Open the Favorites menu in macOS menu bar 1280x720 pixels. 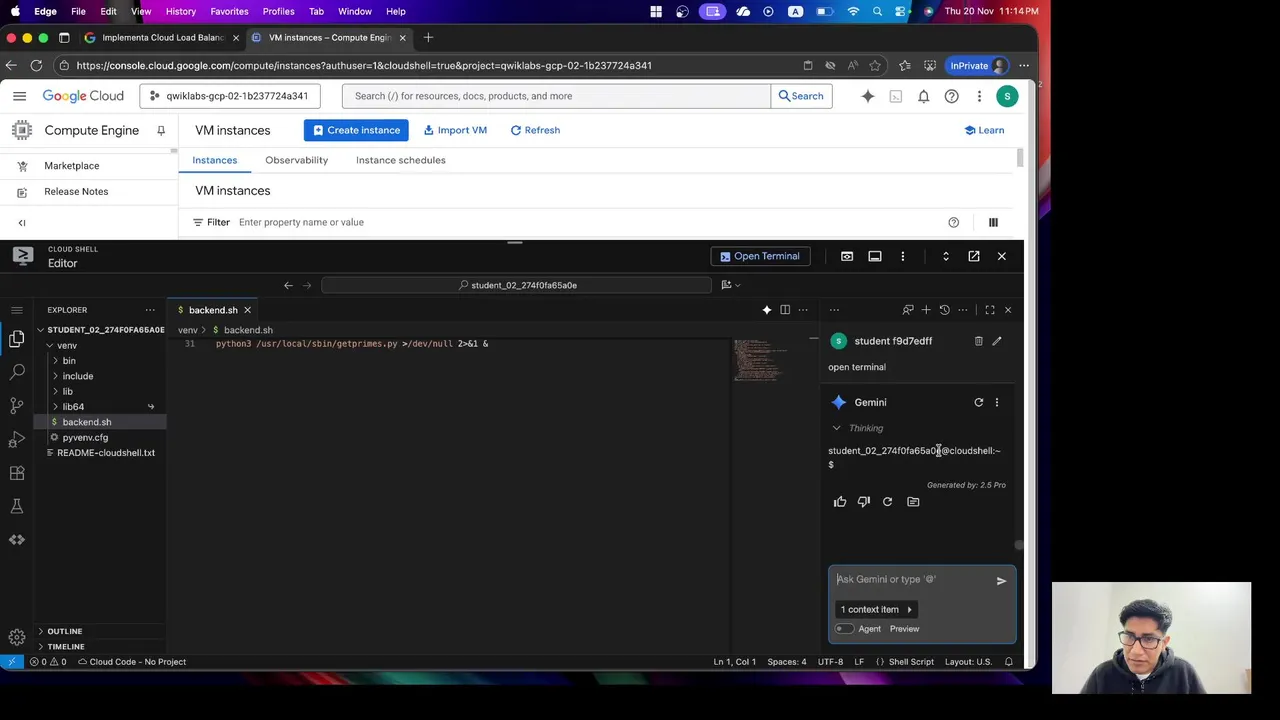tap(229, 11)
